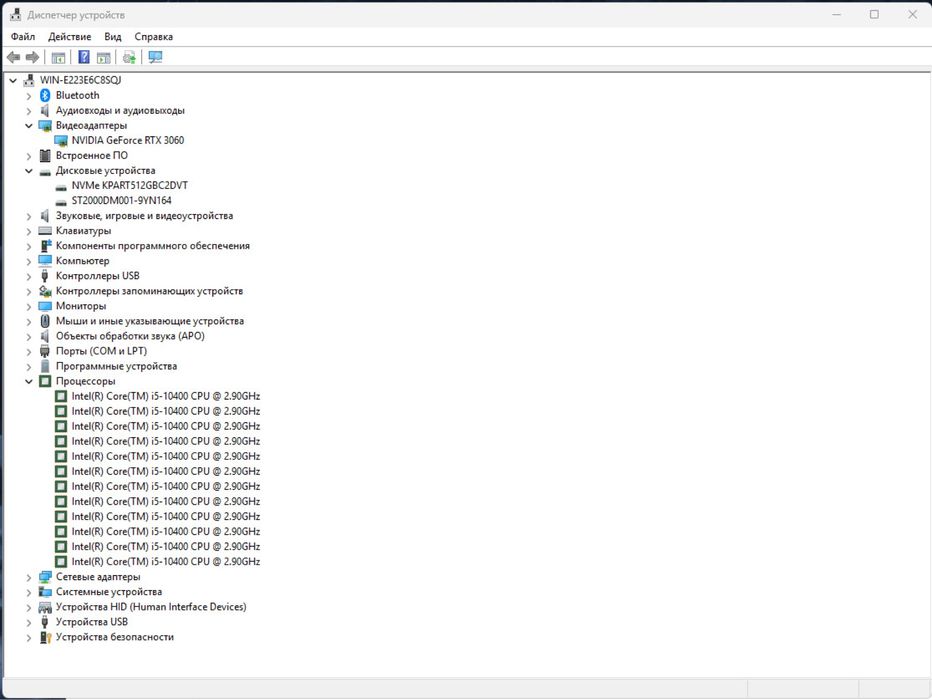Screen dimensions: 932x700
Task: Select the Аудиовходы и аудиовыходы label
Action: (x=120, y=111)
